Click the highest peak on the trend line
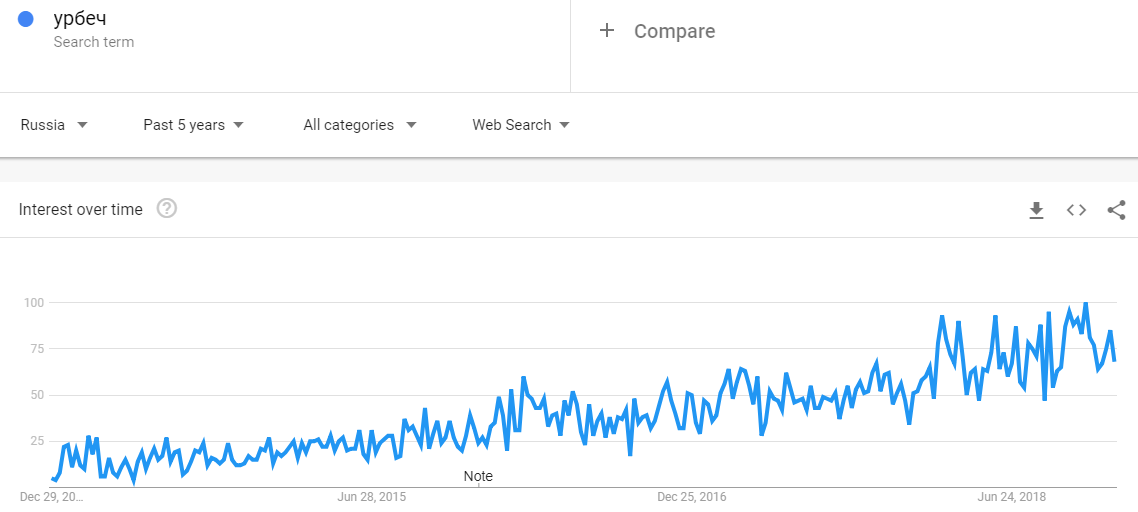The image size is (1138, 512). coord(1085,303)
